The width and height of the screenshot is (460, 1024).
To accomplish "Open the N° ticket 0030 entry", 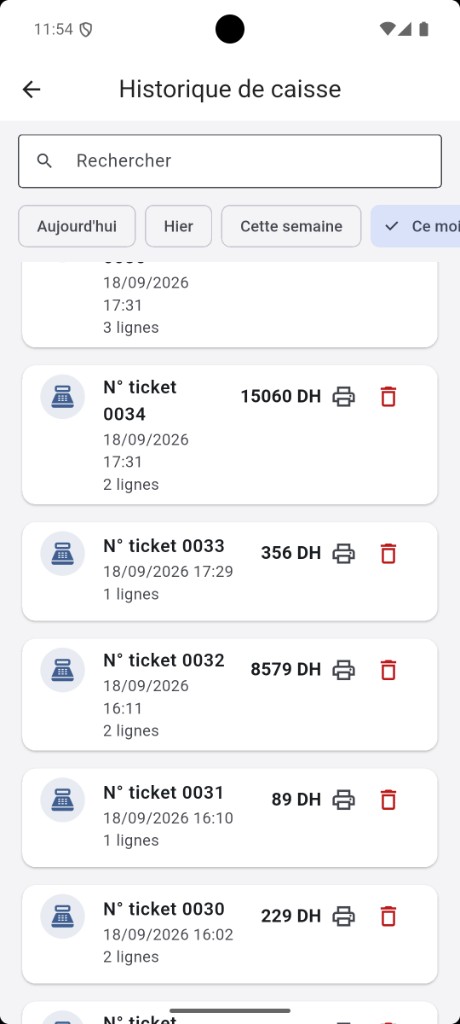I will click(229, 934).
